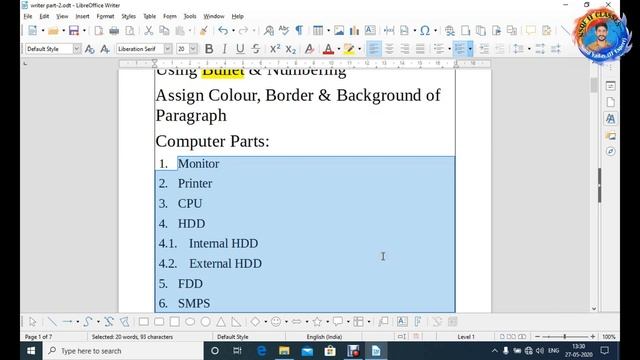640x360 pixels.
Task: Select the Ellipse shape tool
Action: pyautogui.click(x=190, y=322)
